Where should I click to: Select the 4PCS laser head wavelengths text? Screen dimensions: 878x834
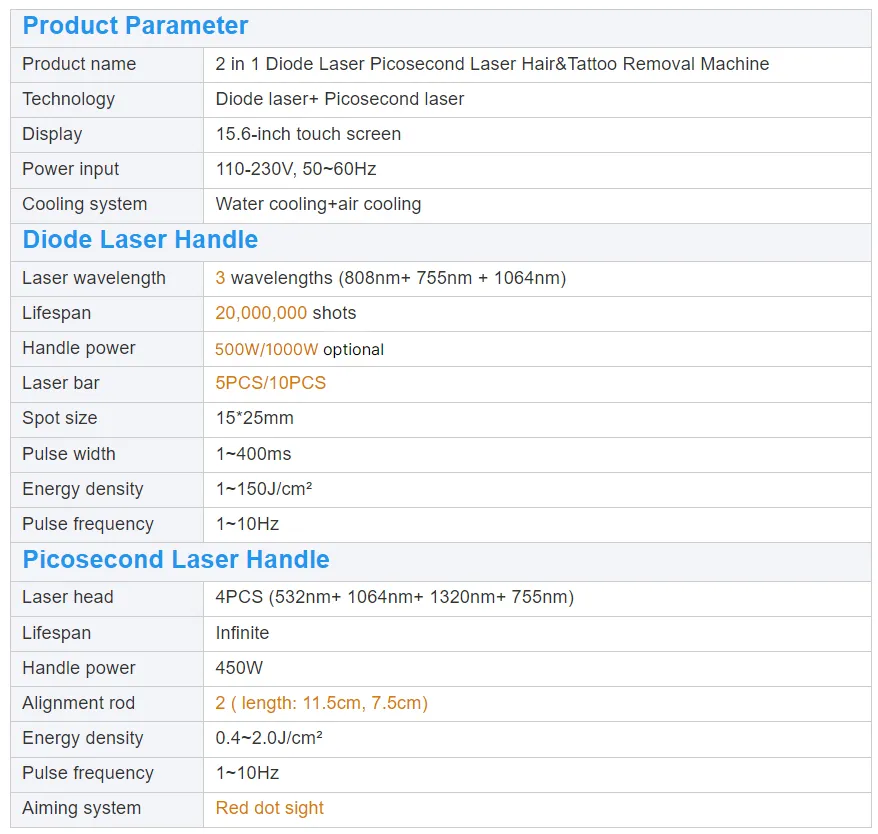coord(394,597)
